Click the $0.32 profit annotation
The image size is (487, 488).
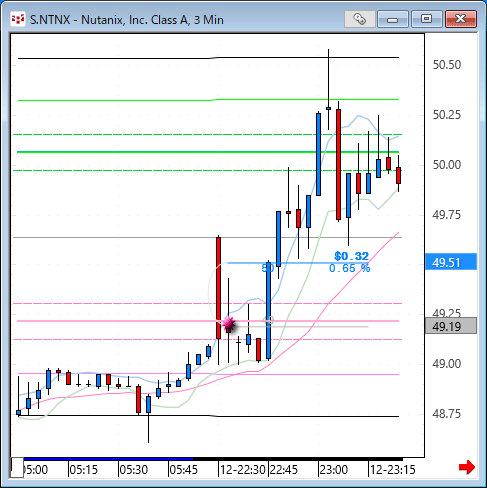pyautogui.click(x=352, y=256)
